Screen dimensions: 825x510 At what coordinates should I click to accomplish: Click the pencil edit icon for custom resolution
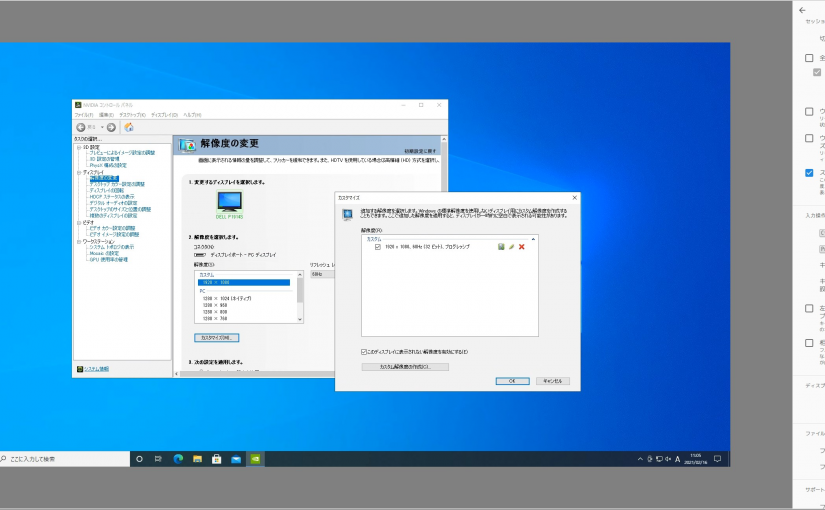click(x=512, y=246)
